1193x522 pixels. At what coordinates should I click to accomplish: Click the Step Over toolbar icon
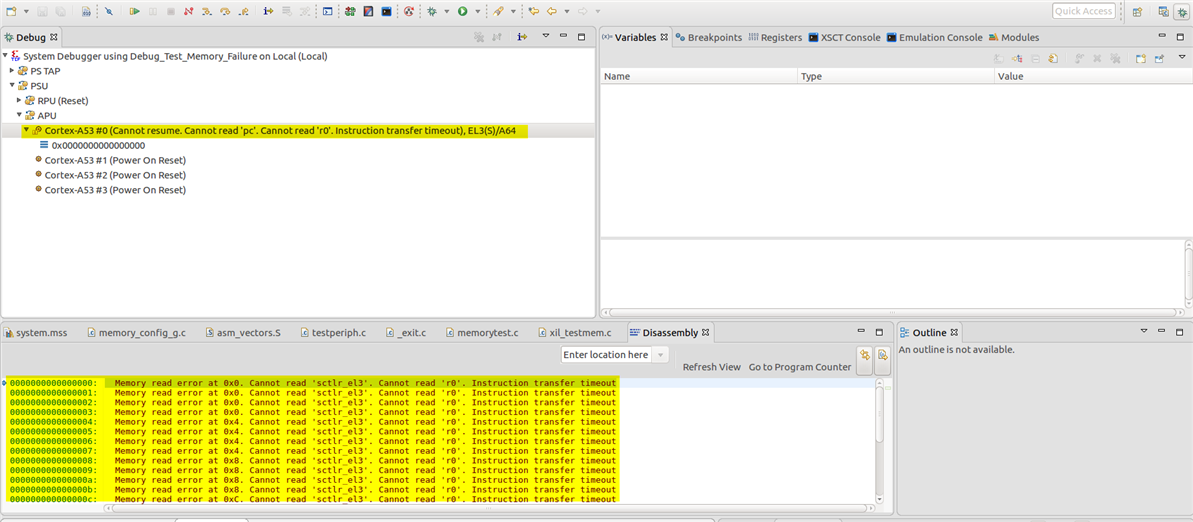224,11
